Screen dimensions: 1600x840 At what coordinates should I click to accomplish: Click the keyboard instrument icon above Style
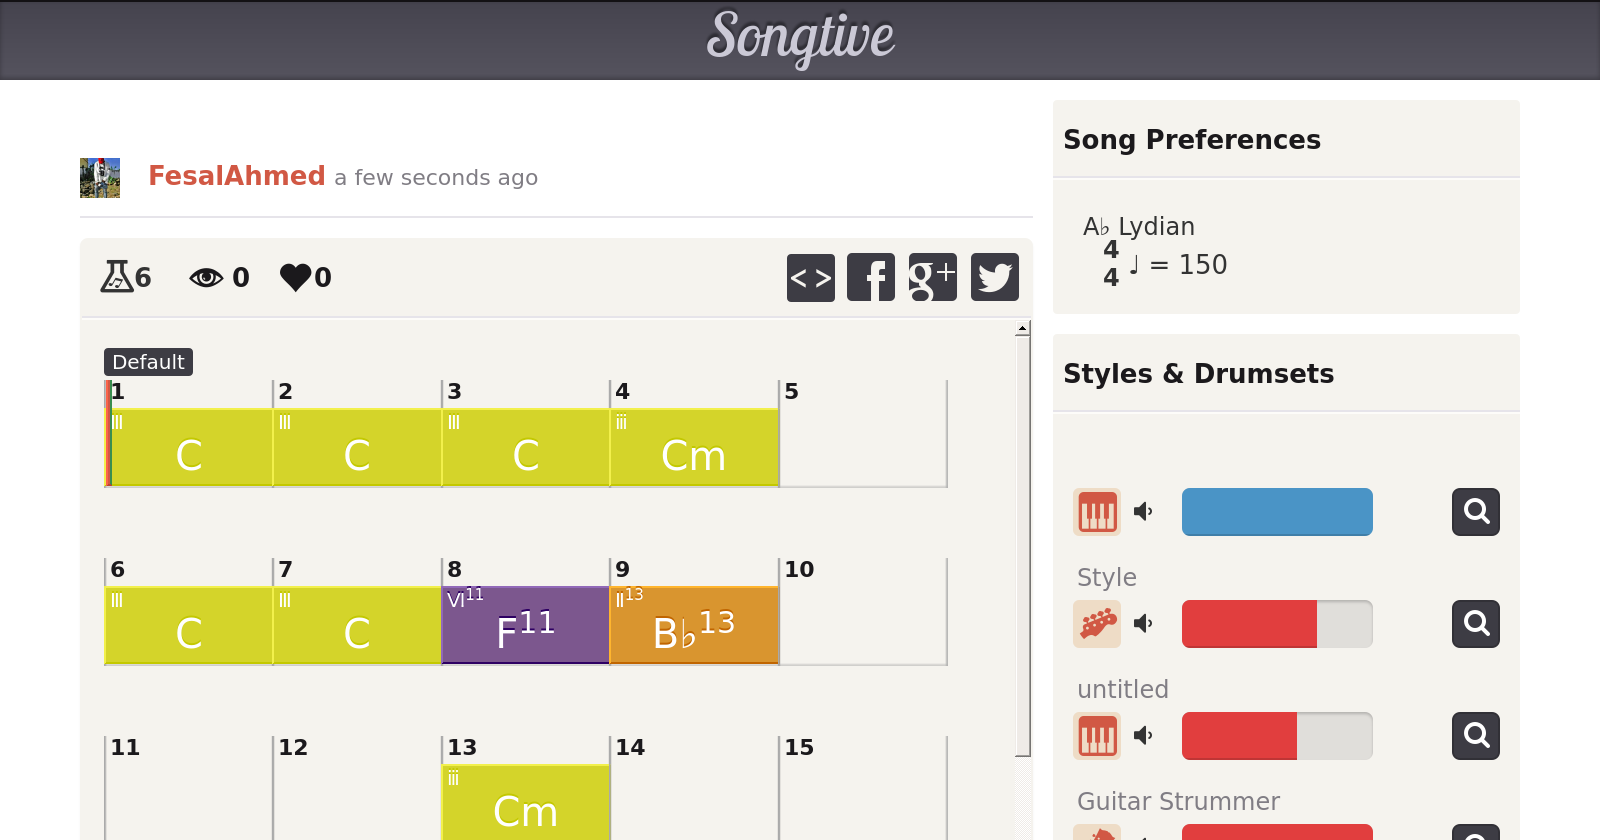[x=1097, y=512]
